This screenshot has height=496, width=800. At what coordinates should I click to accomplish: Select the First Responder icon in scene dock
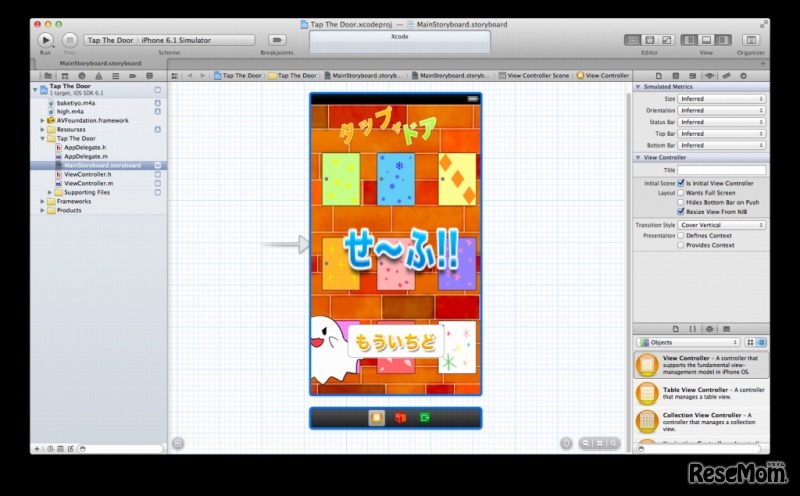pos(401,417)
